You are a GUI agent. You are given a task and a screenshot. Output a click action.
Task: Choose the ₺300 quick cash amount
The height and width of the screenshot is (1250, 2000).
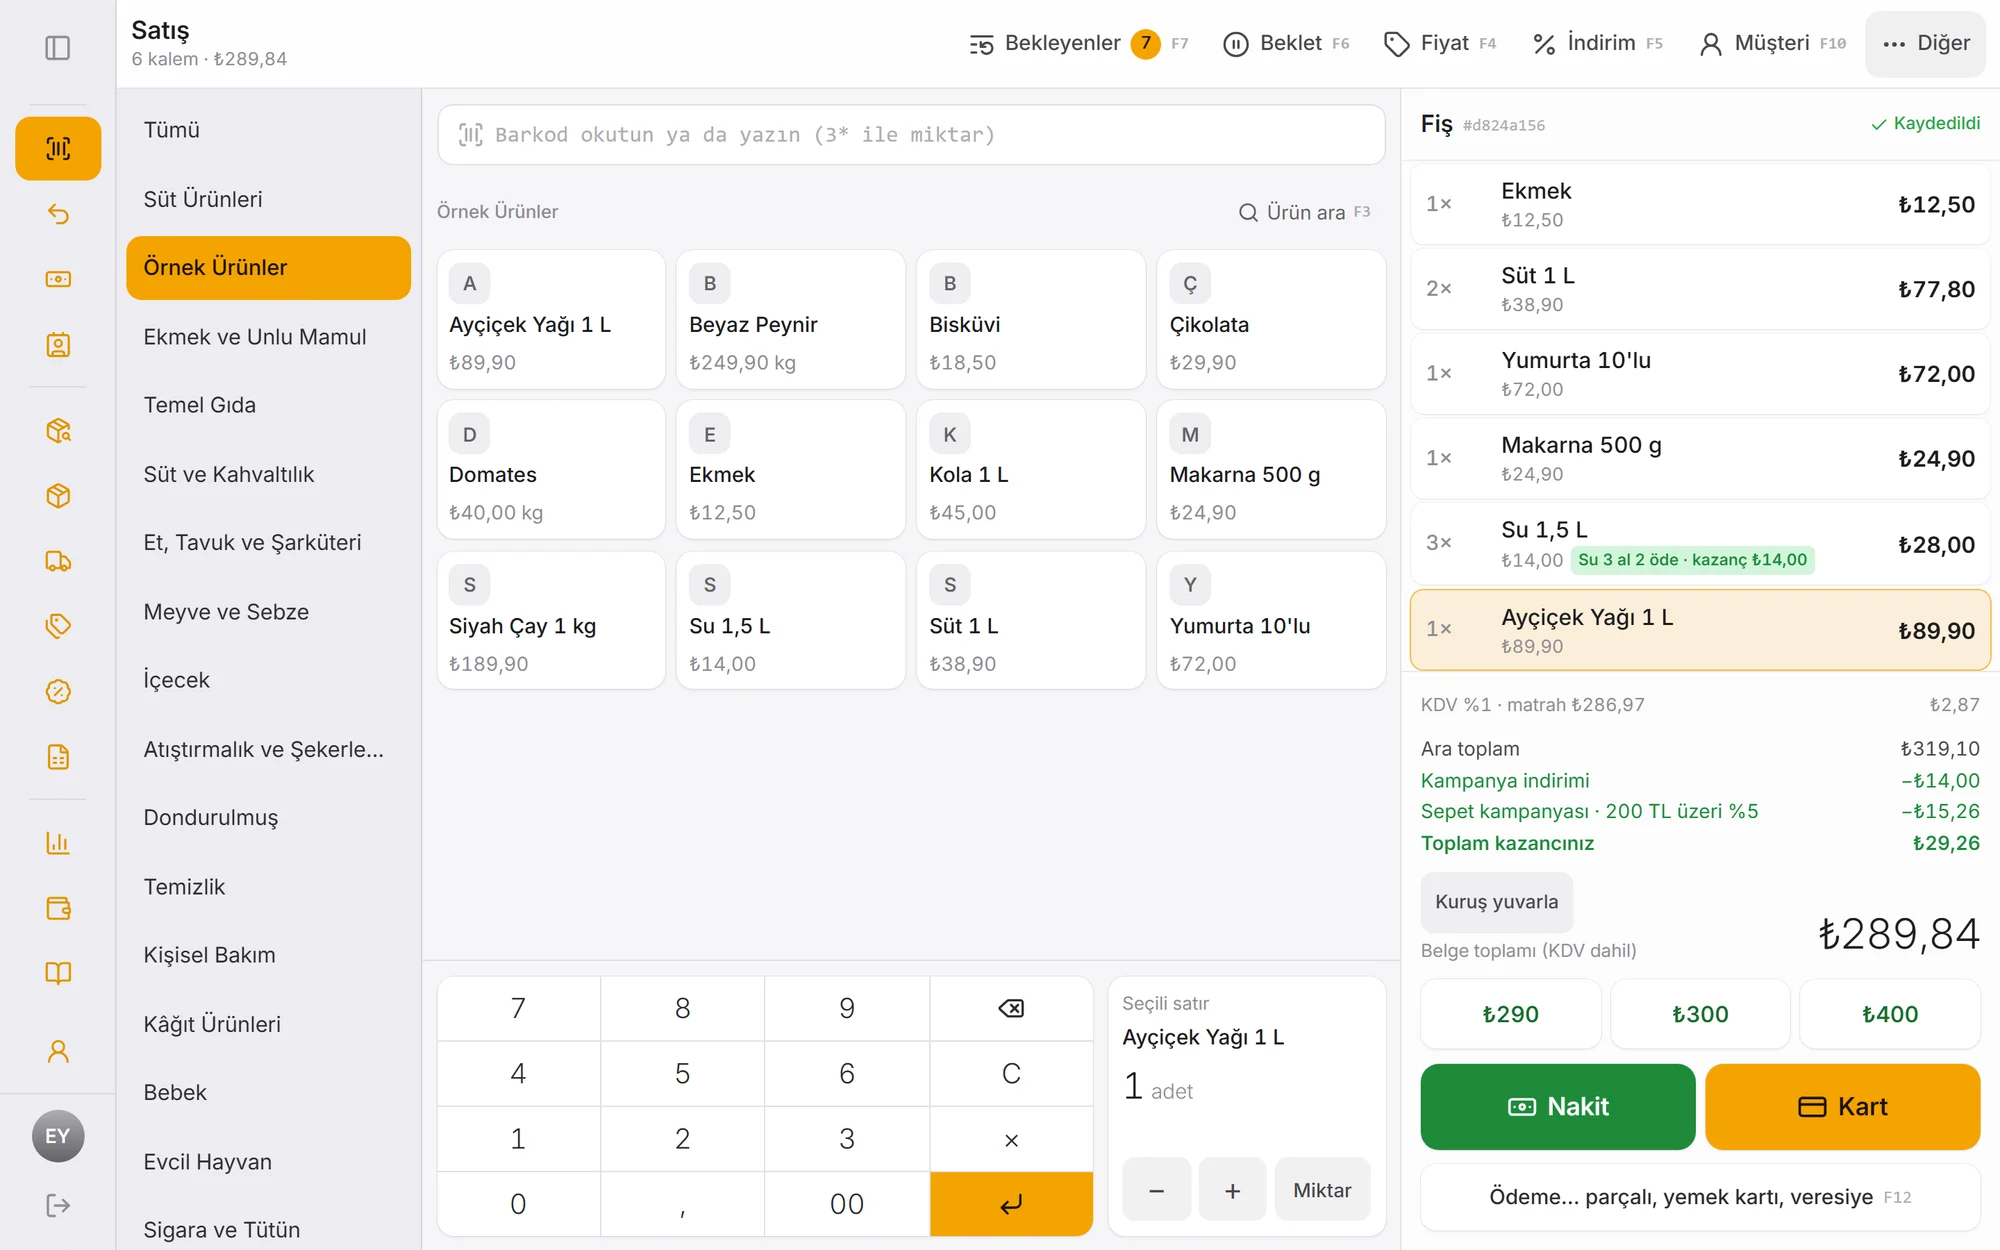[1700, 1014]
